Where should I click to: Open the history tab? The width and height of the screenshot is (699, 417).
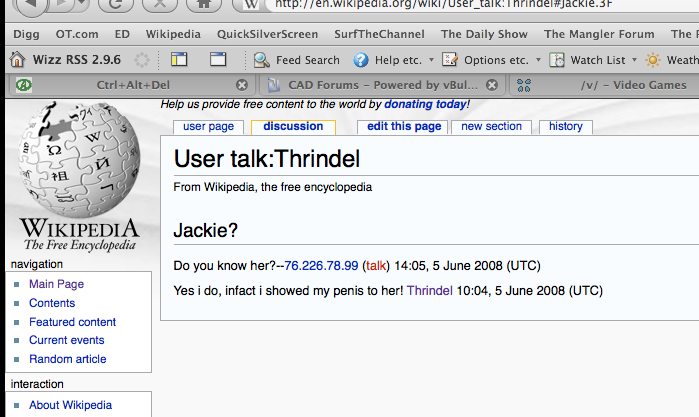coord(566,127)
